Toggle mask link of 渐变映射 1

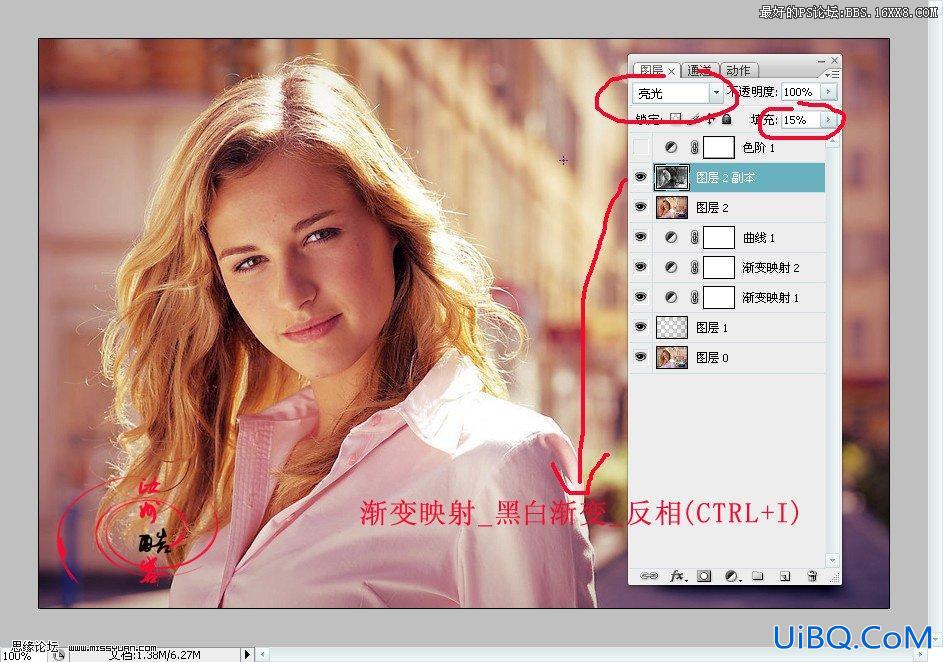coord(694,297)
